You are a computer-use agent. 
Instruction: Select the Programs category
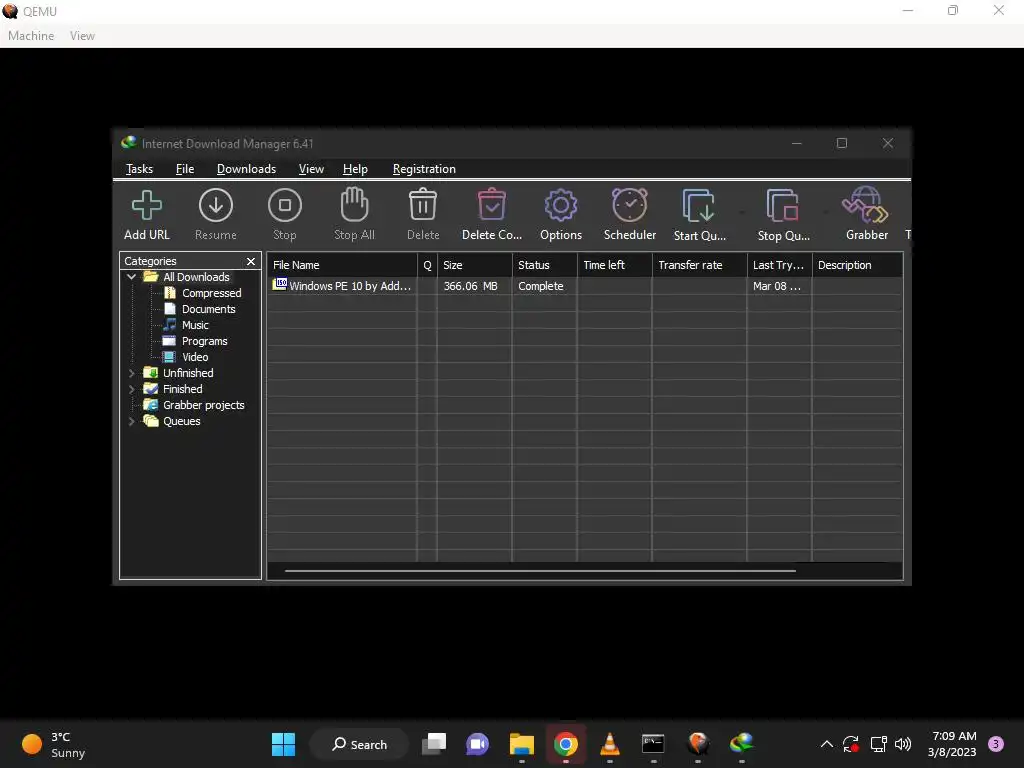[204, 341]
